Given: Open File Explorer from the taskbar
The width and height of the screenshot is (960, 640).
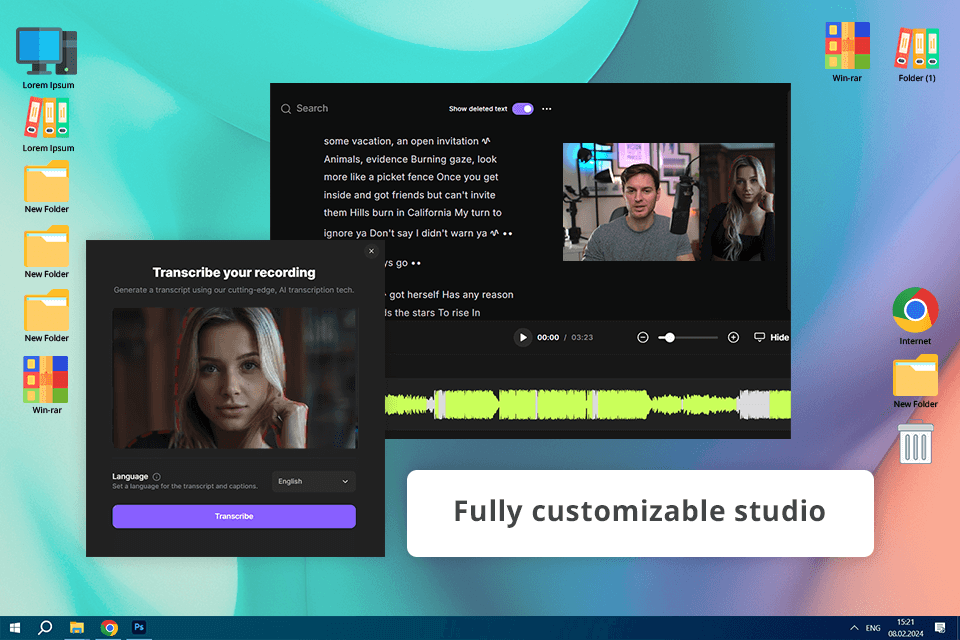Looking at the screenshot, I should 77,628.
